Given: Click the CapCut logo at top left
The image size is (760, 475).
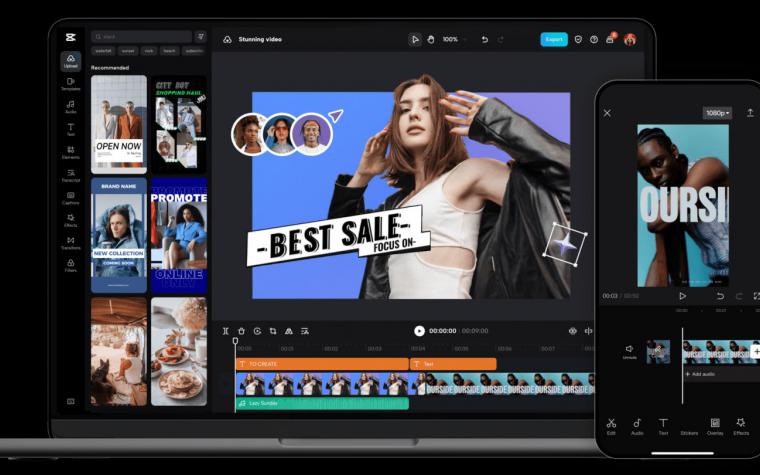Looking at the screenshot, I should [71, 37].
